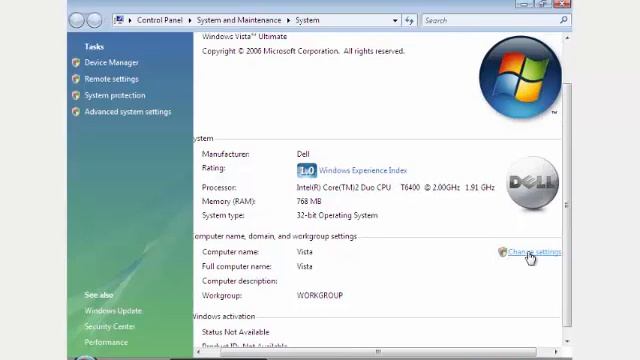Go back with the Back navigation button
The image size is (640, 360).
pos(76,20)
